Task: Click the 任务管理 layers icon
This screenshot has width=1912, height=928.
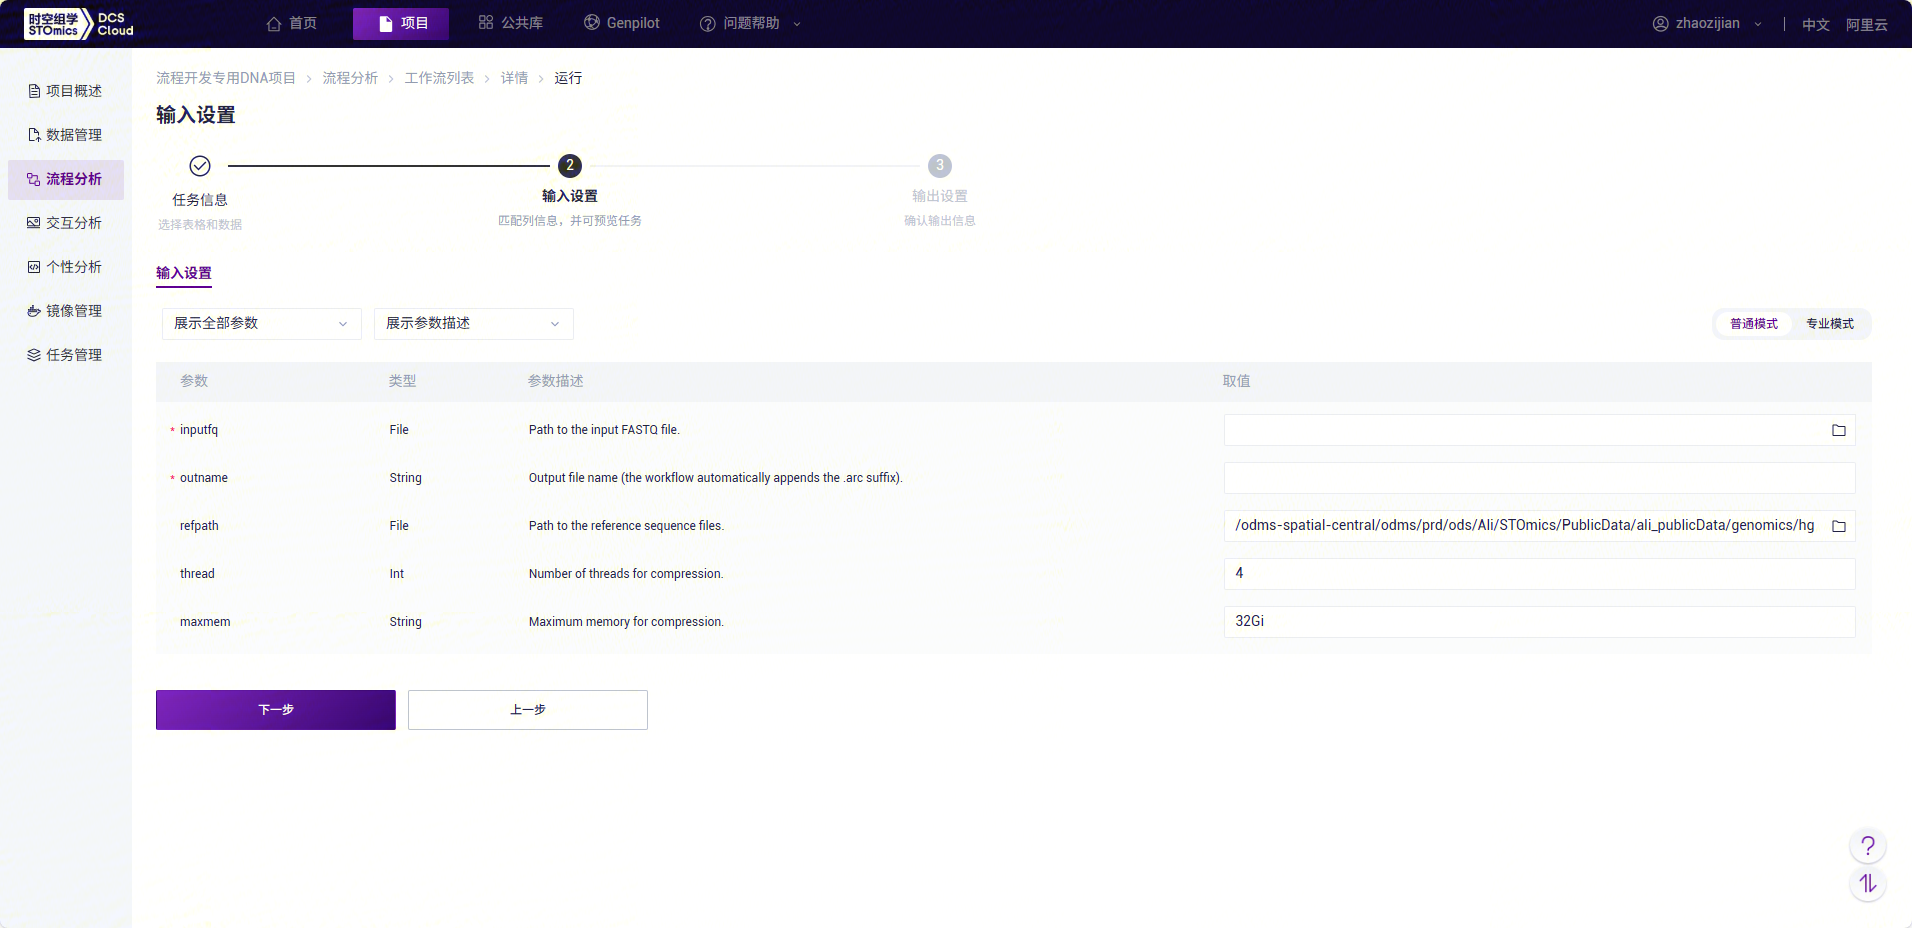Action: (34, 355)
